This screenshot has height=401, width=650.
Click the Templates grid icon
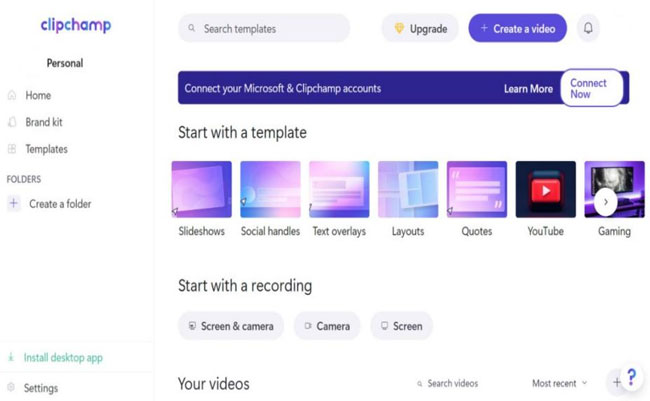click(x=12, y=149)
